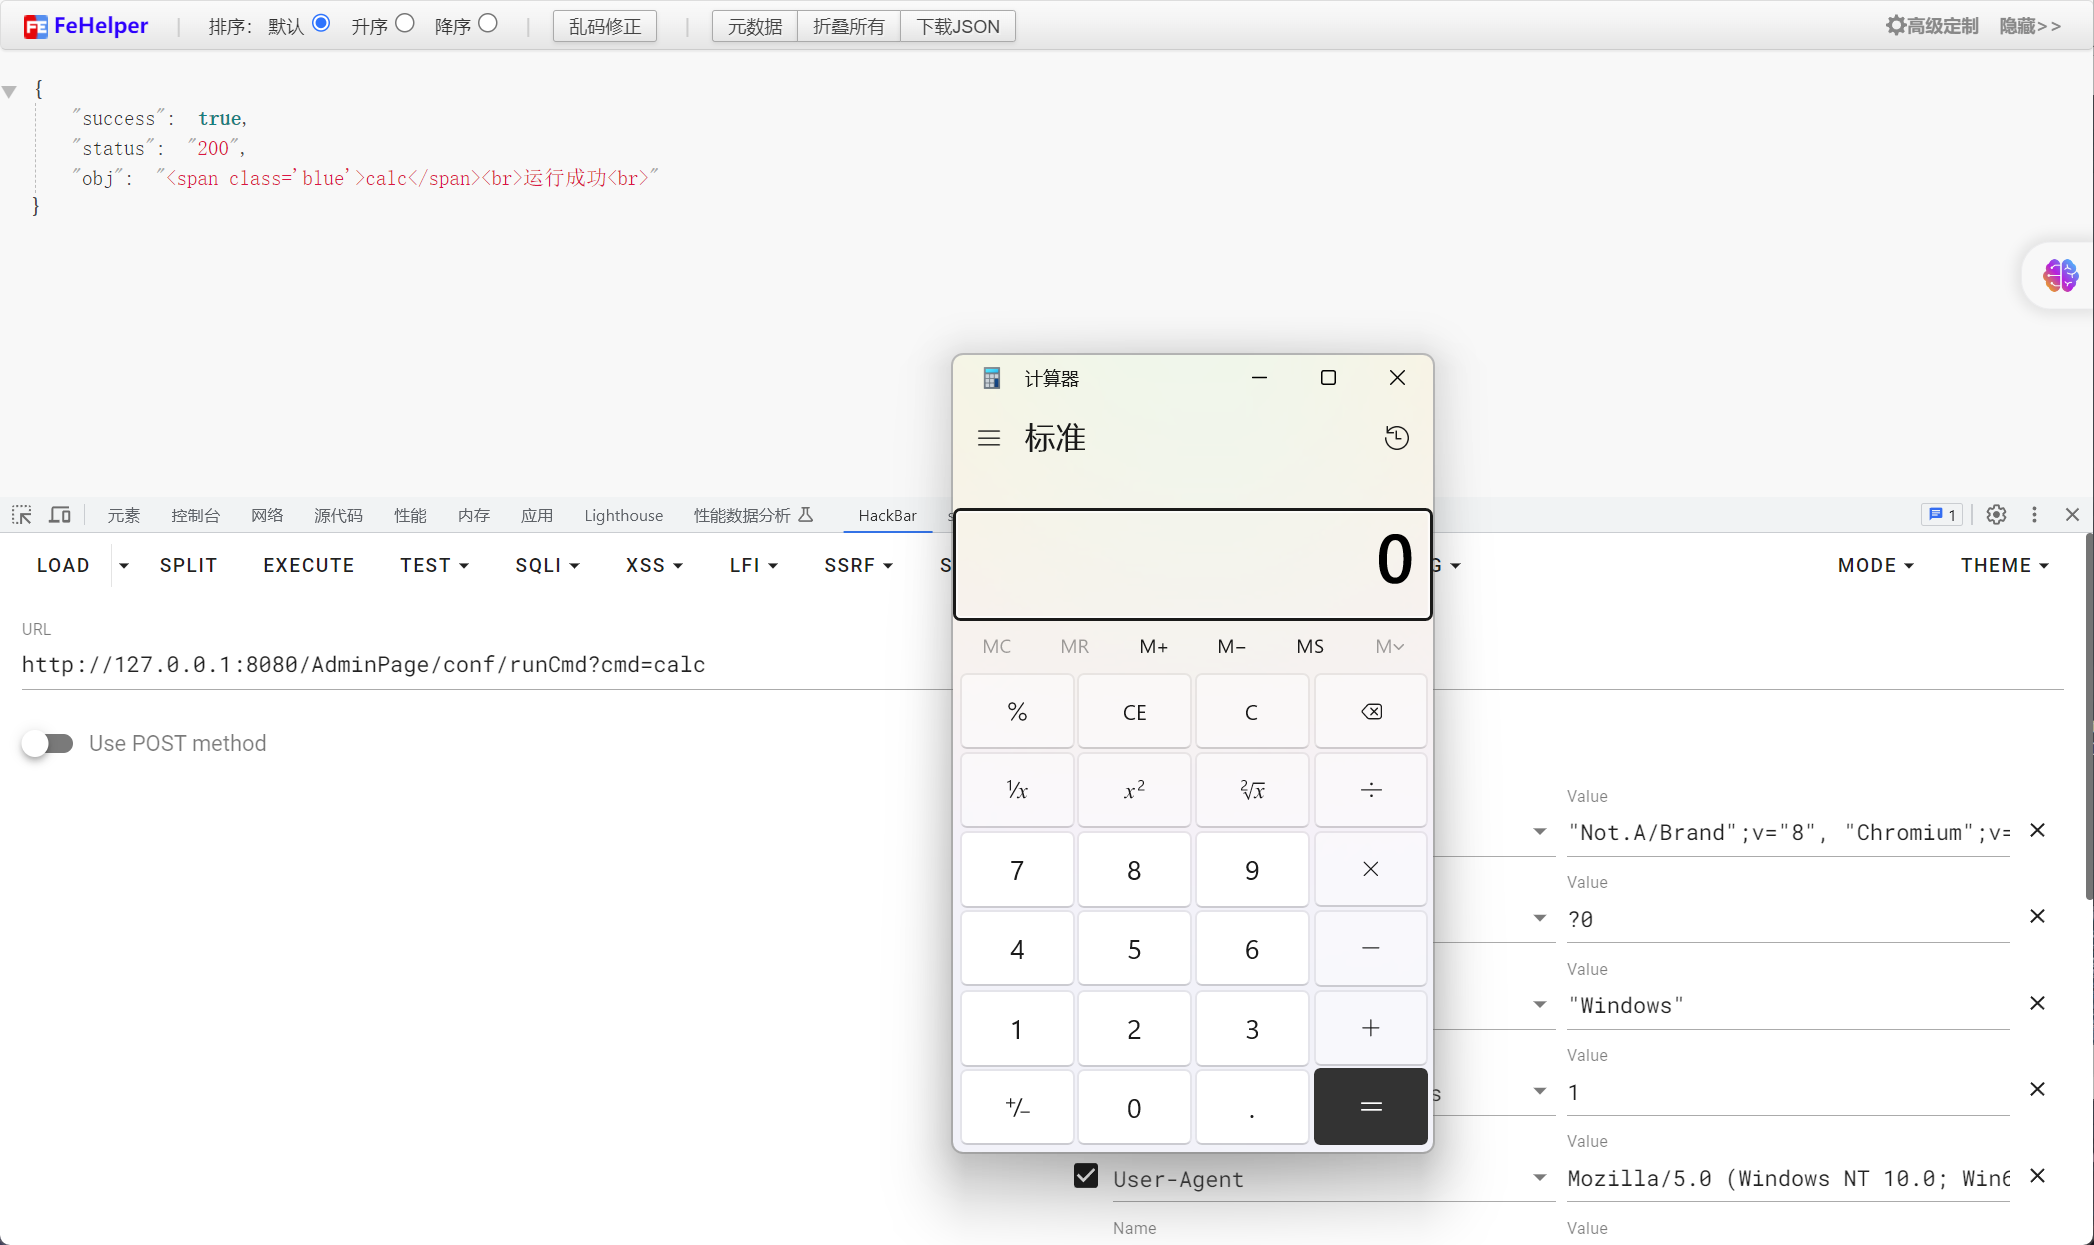Click the 下载JSON download button
The width and height of the screenshot is (2094, 1245).
click(x=957, y=26)
